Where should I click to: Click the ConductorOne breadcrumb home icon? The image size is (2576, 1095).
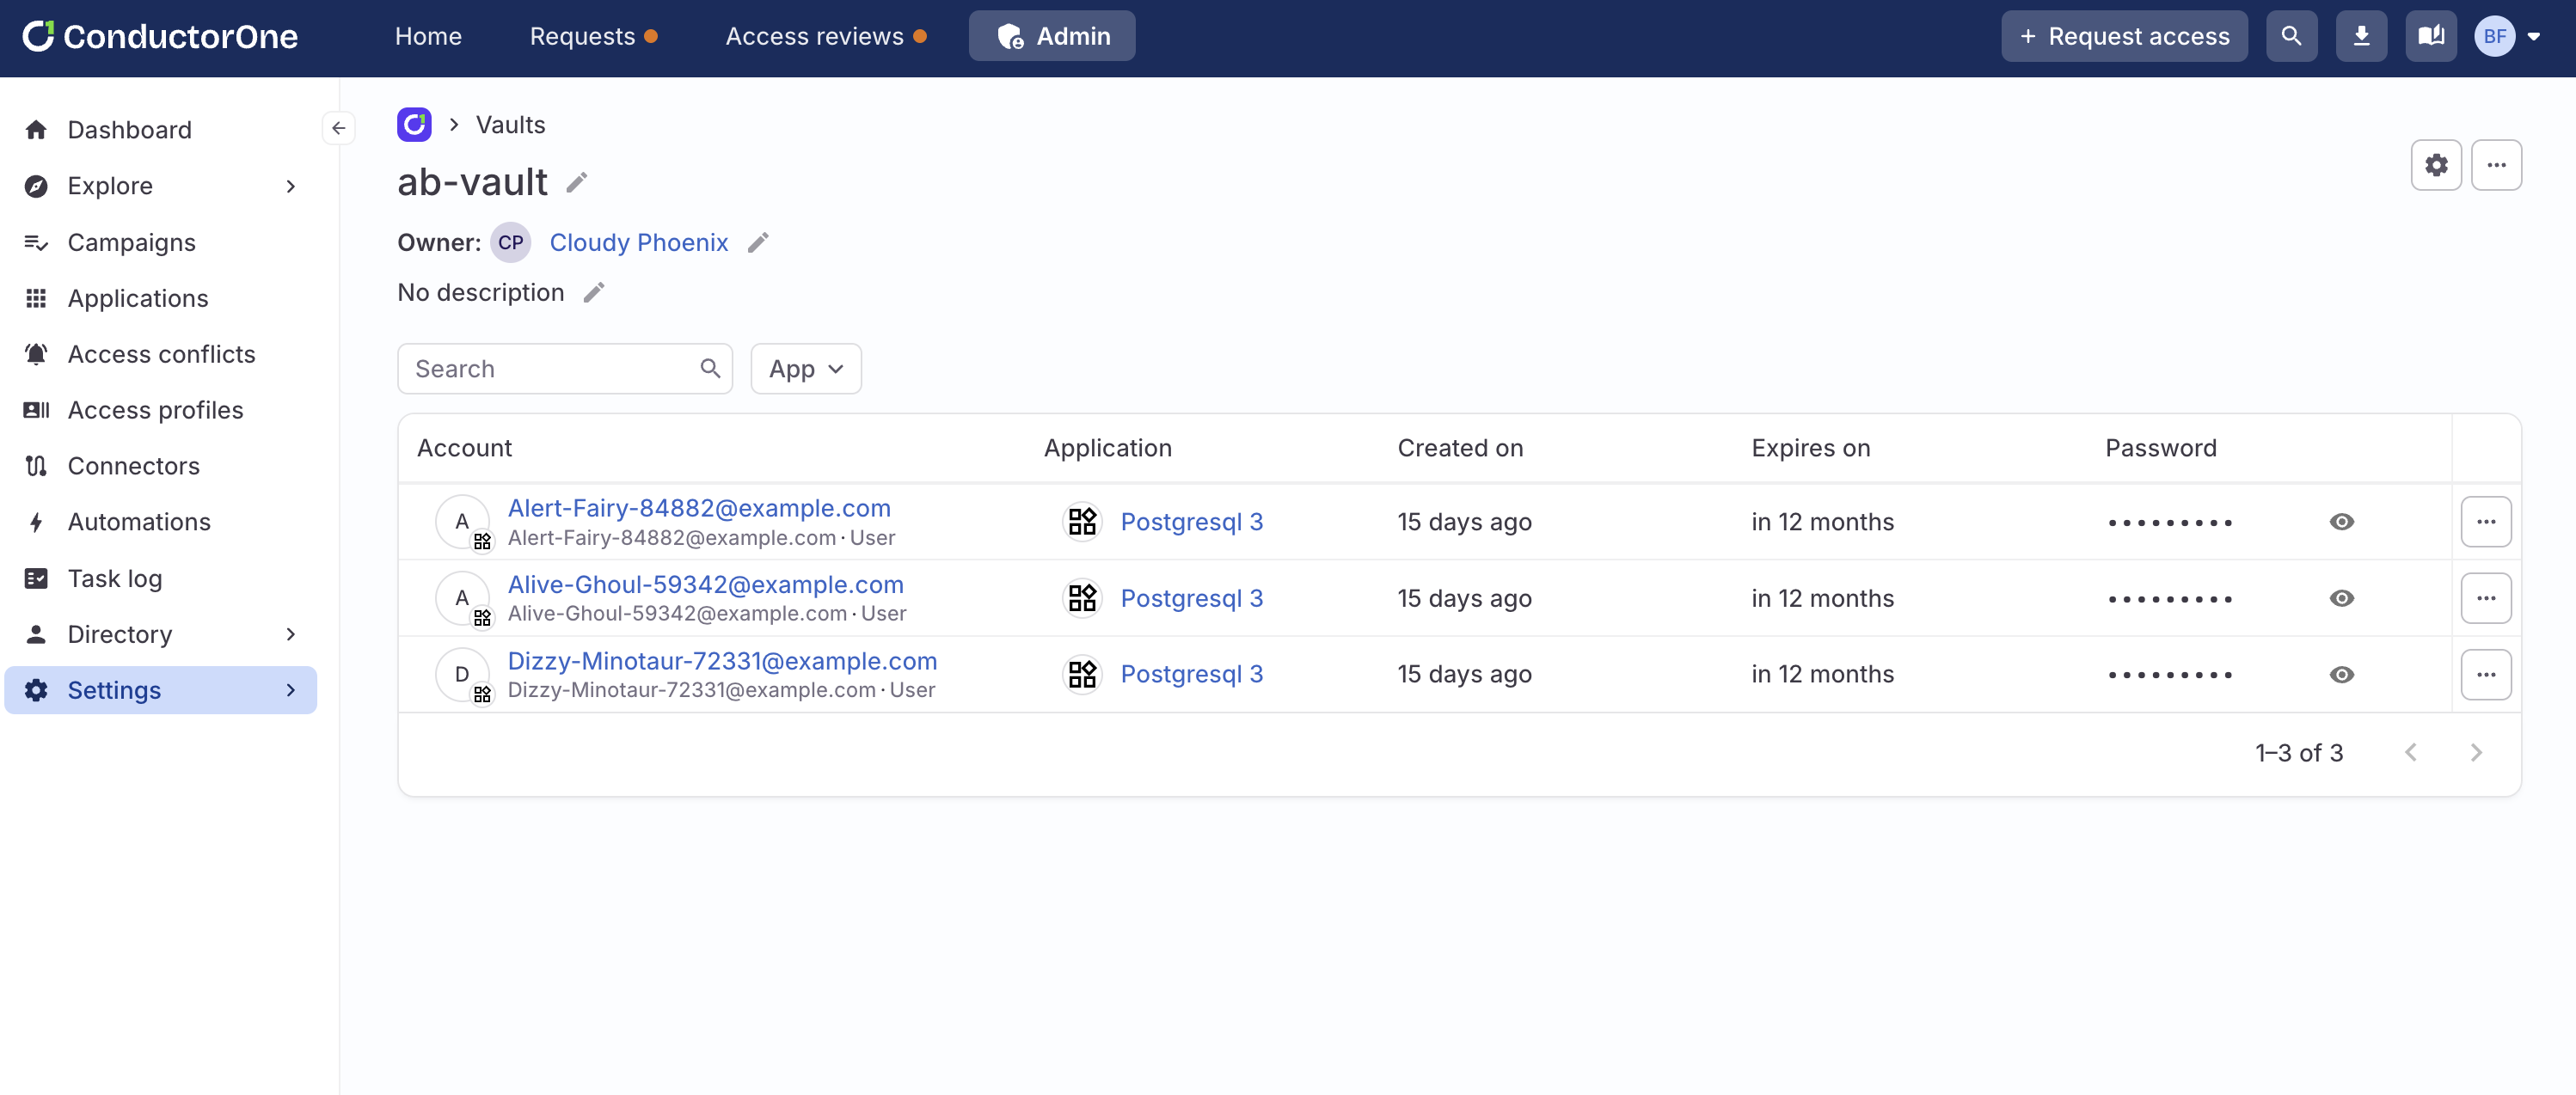tap(414, 125)
